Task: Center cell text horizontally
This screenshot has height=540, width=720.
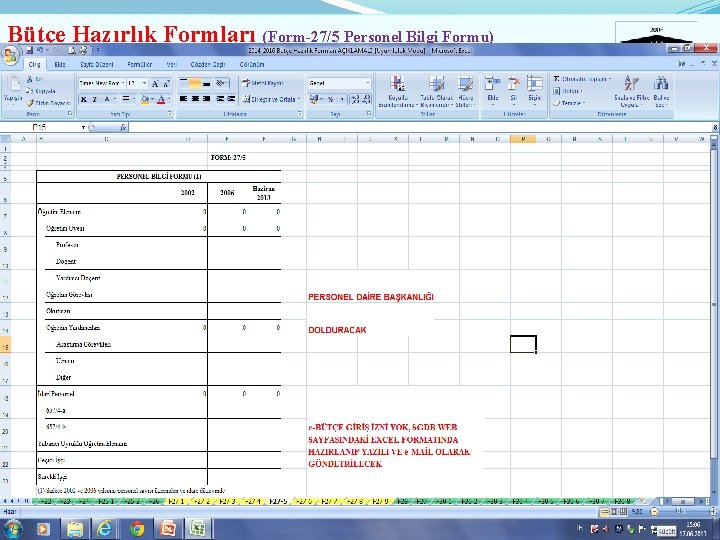Action: coord(195,99)
